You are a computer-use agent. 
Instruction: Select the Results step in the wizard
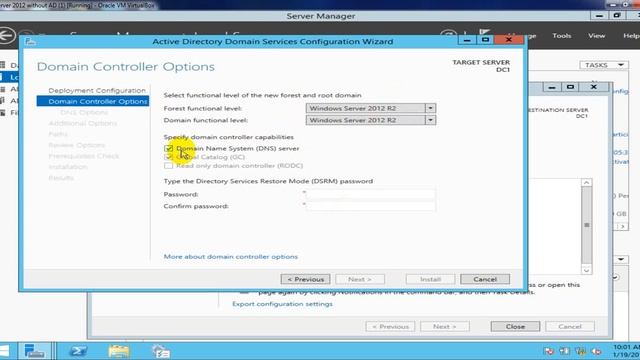point(61,178)
